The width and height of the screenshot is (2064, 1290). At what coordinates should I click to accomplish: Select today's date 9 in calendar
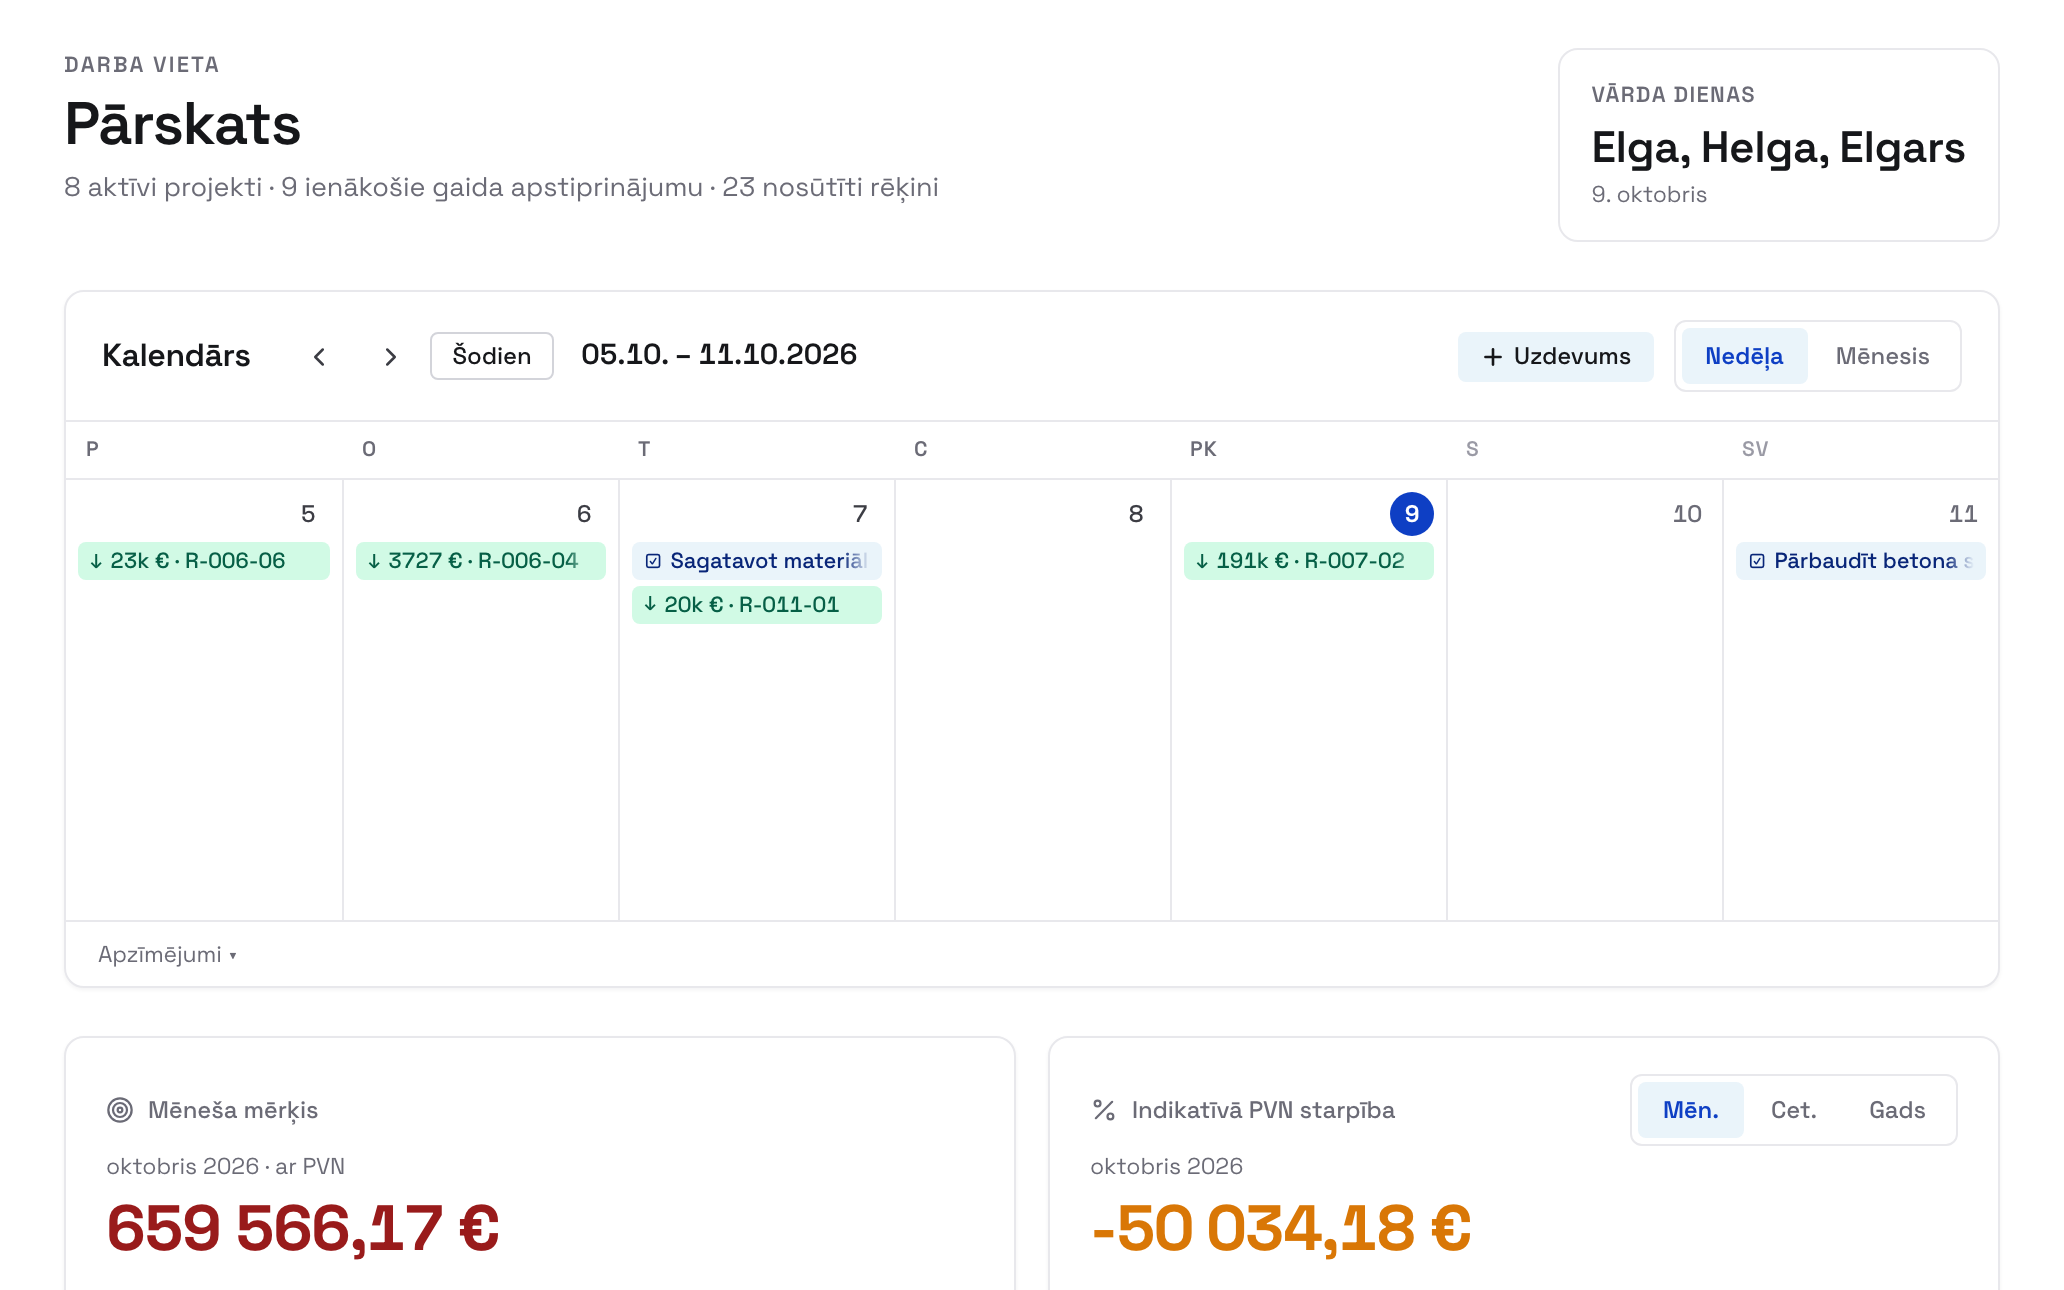pyautogui.click(x=1412, y=514)
